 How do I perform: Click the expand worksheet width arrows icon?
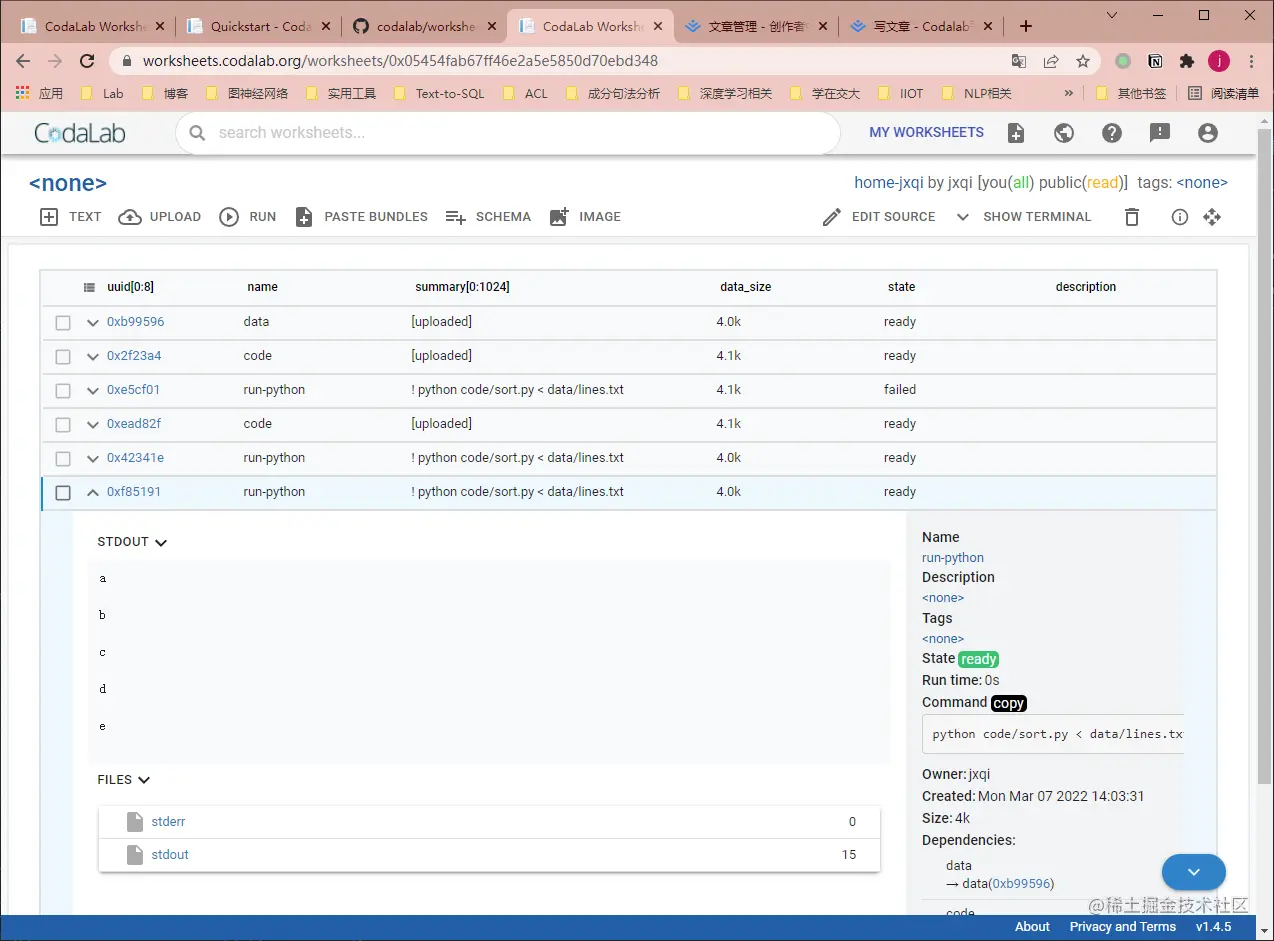(x=1212, y=217)
